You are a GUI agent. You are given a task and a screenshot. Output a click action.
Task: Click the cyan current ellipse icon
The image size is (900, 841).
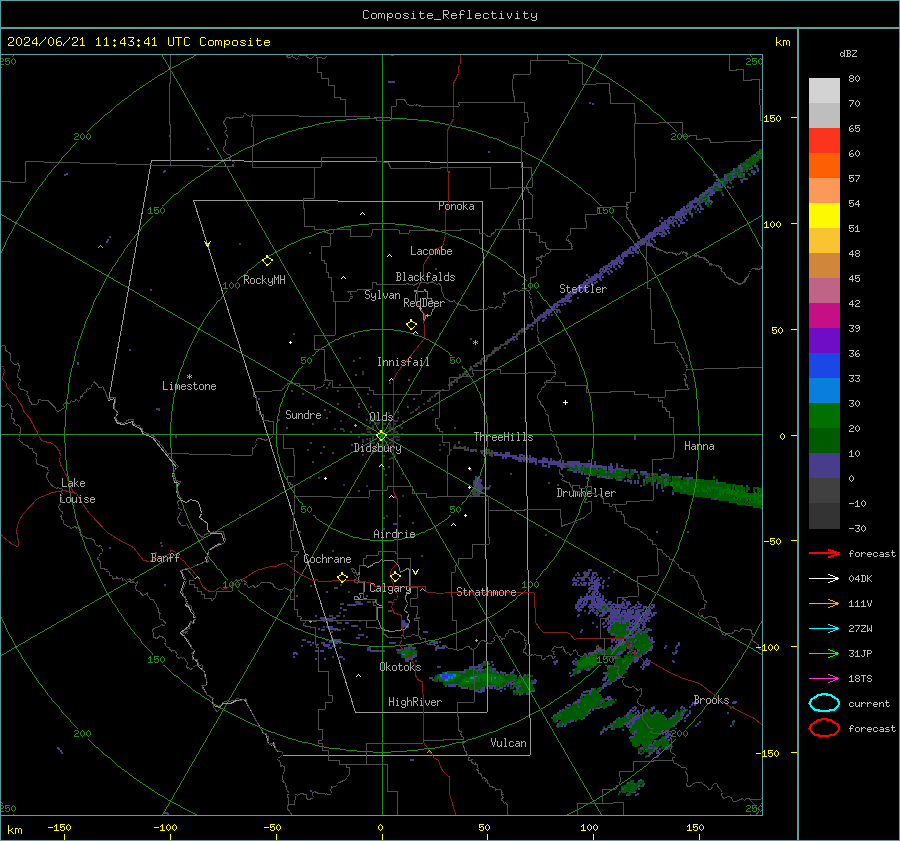coord(824,703)
